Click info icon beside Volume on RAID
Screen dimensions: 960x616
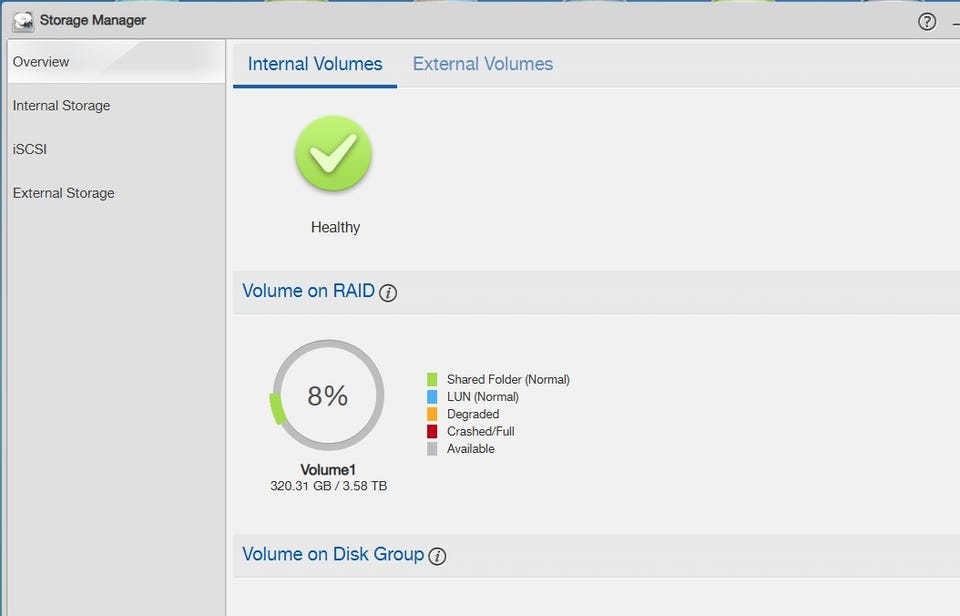388,293
